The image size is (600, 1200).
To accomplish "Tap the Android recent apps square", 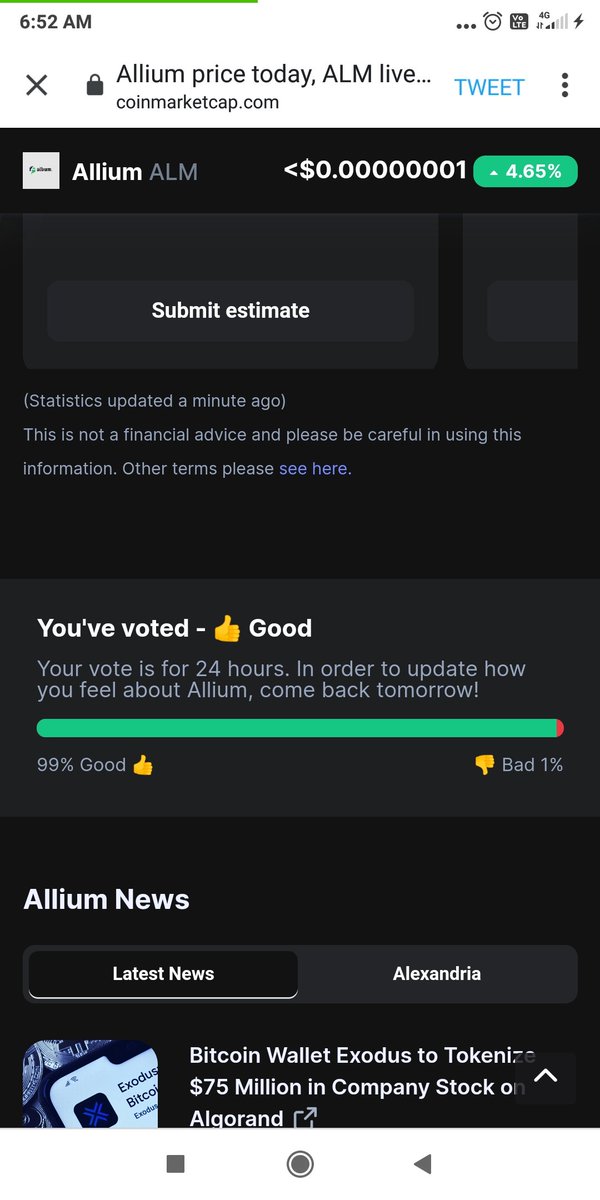I will tap(175, 1163).
